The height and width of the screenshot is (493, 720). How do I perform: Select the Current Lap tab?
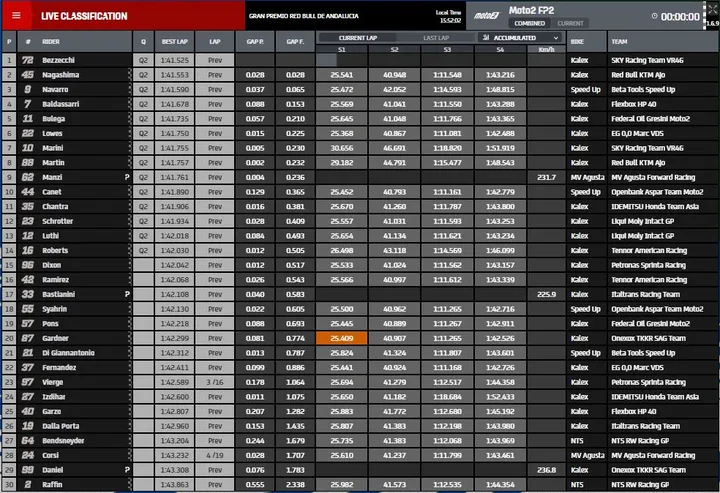point(357,38)
